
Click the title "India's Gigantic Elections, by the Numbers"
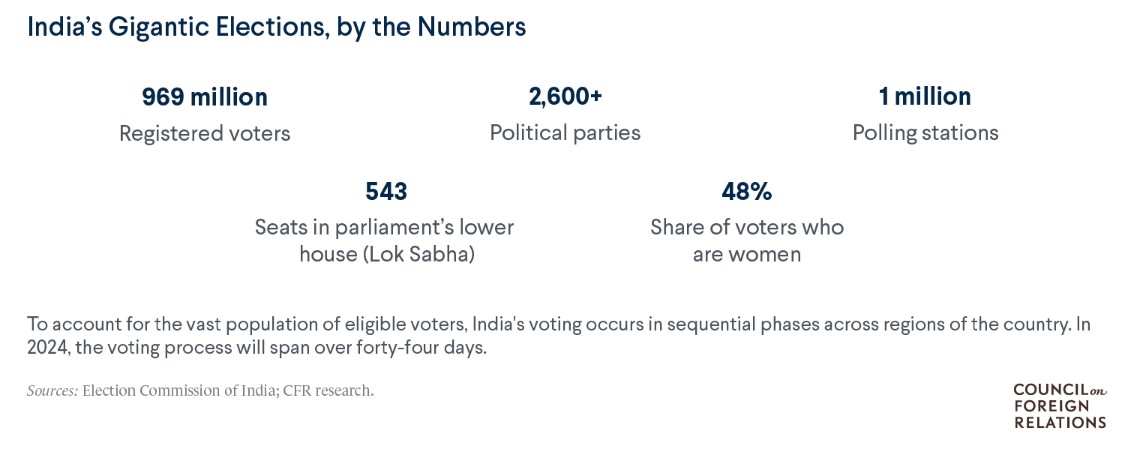click(276, 28)
